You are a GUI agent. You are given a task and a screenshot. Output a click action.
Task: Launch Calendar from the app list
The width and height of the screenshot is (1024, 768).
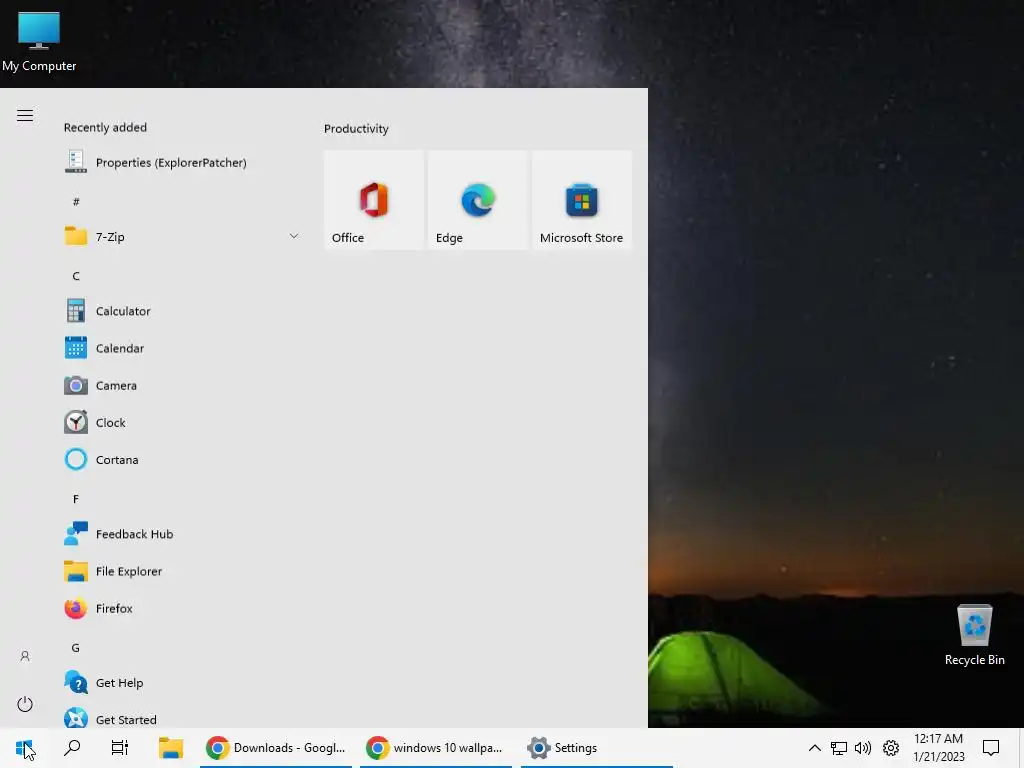point(183,348)
